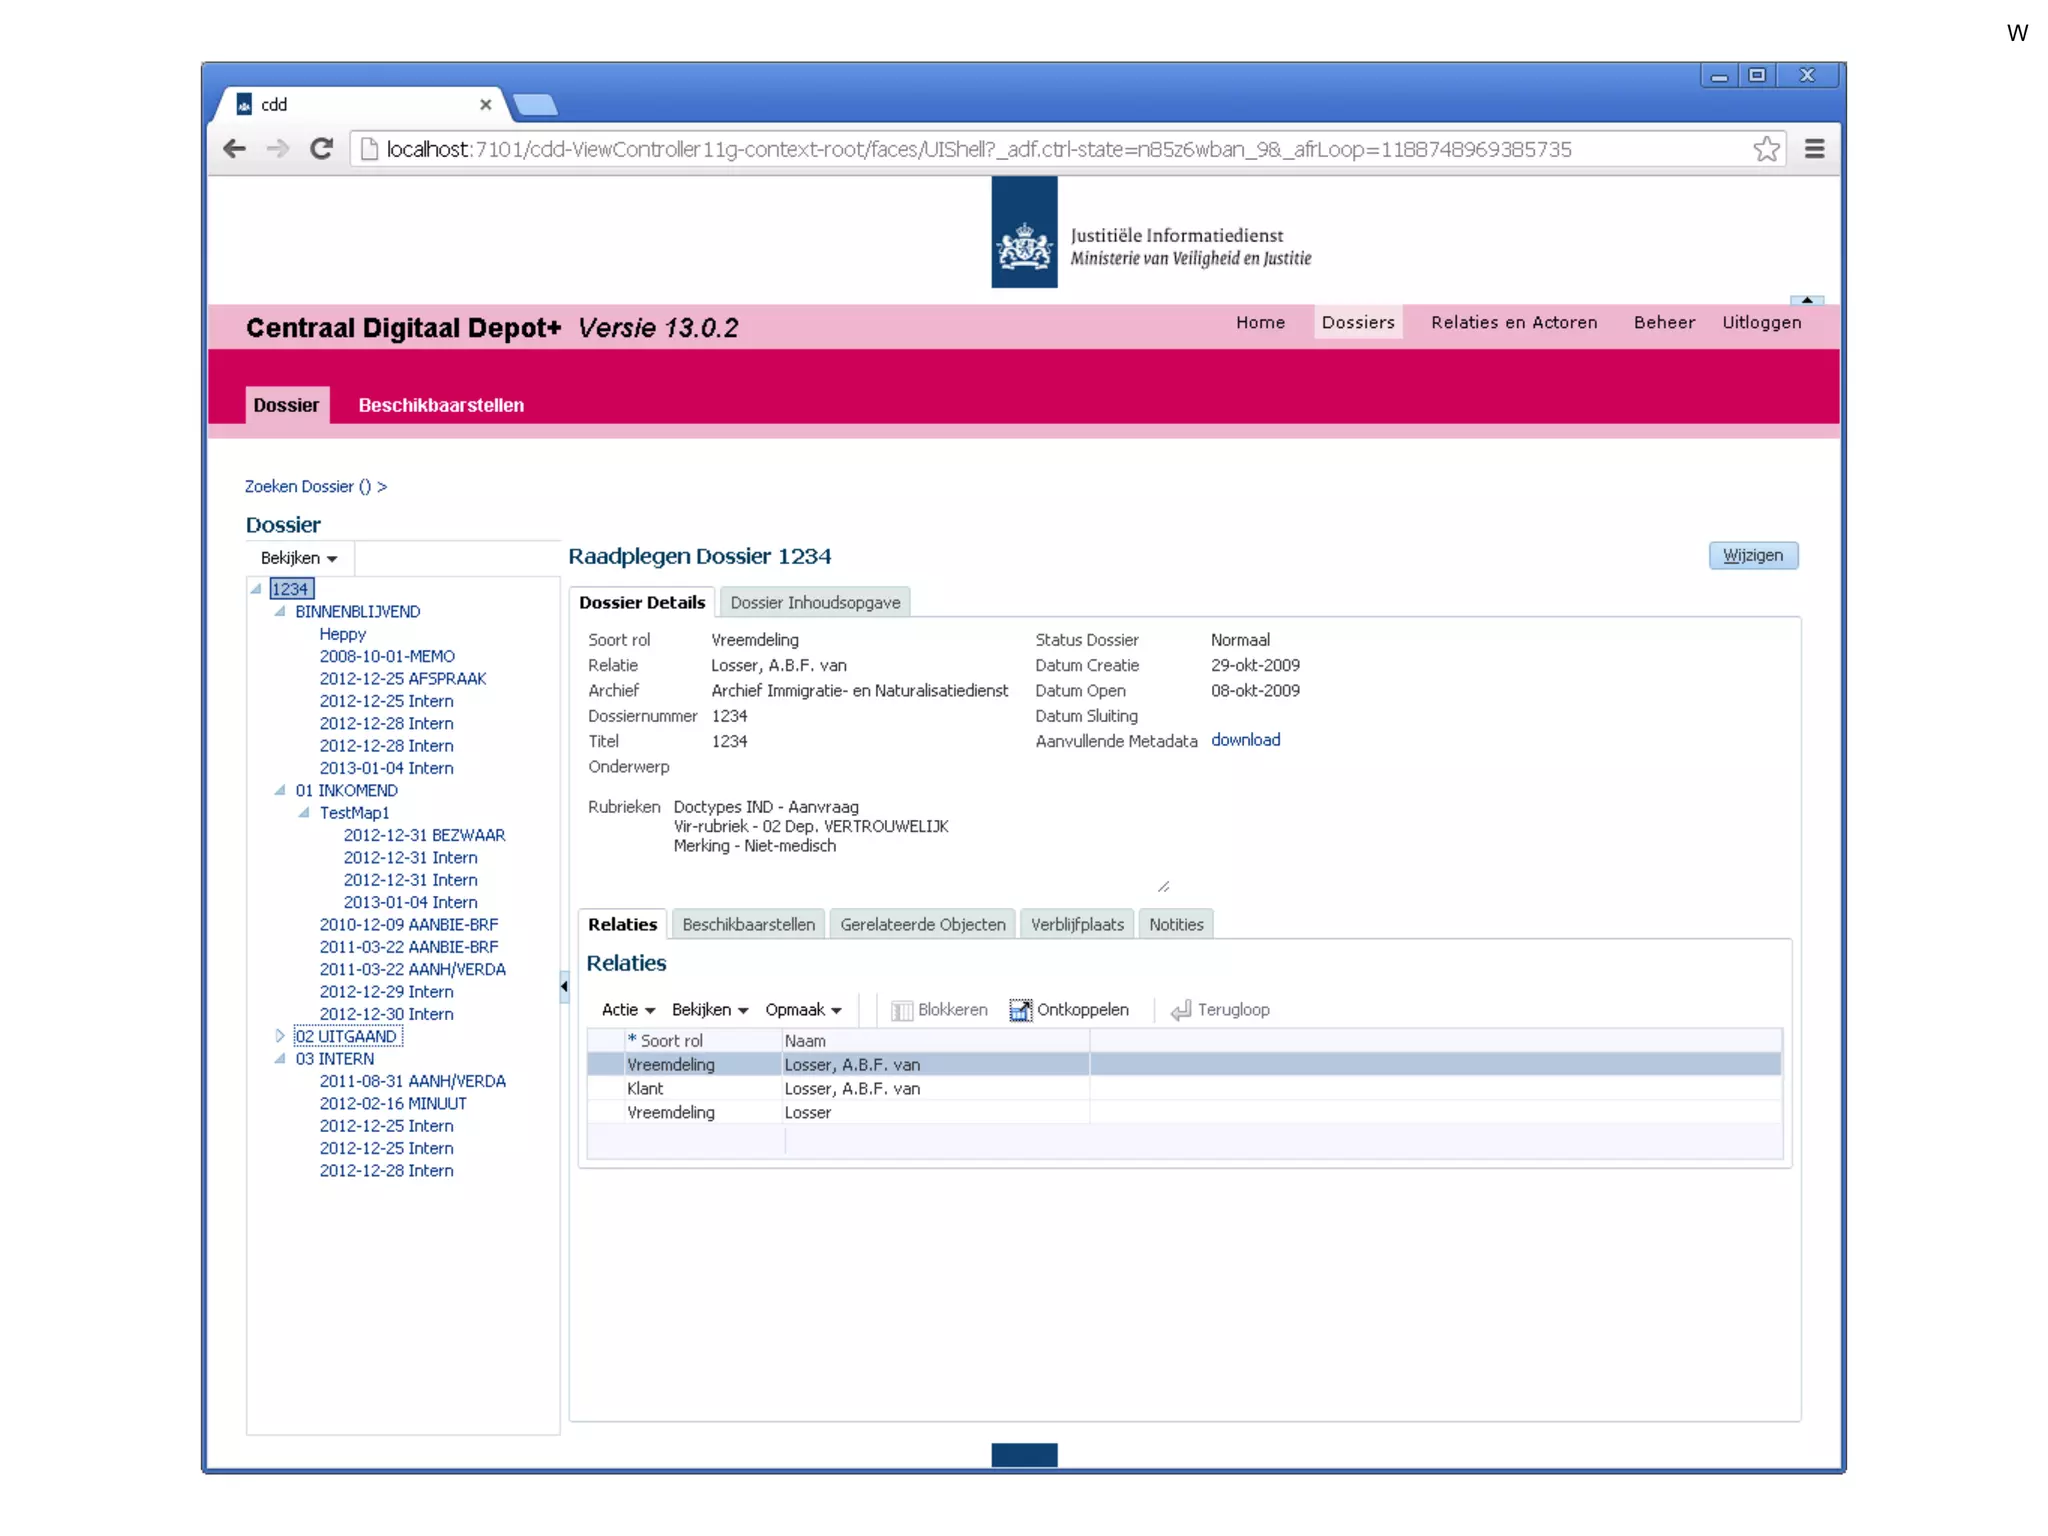Switch to Dossier Inhoudsopgave tab
The image size is (2048, 1536).
tap(814, 602)
